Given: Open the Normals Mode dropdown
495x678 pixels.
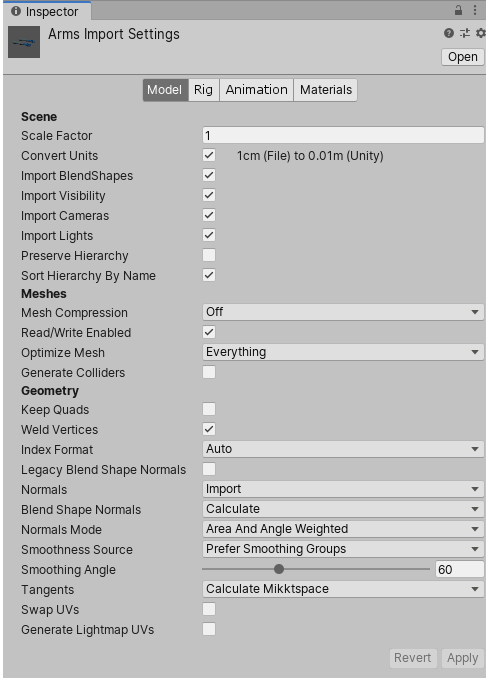Looking at the screenshot, I should coord(343,529).
